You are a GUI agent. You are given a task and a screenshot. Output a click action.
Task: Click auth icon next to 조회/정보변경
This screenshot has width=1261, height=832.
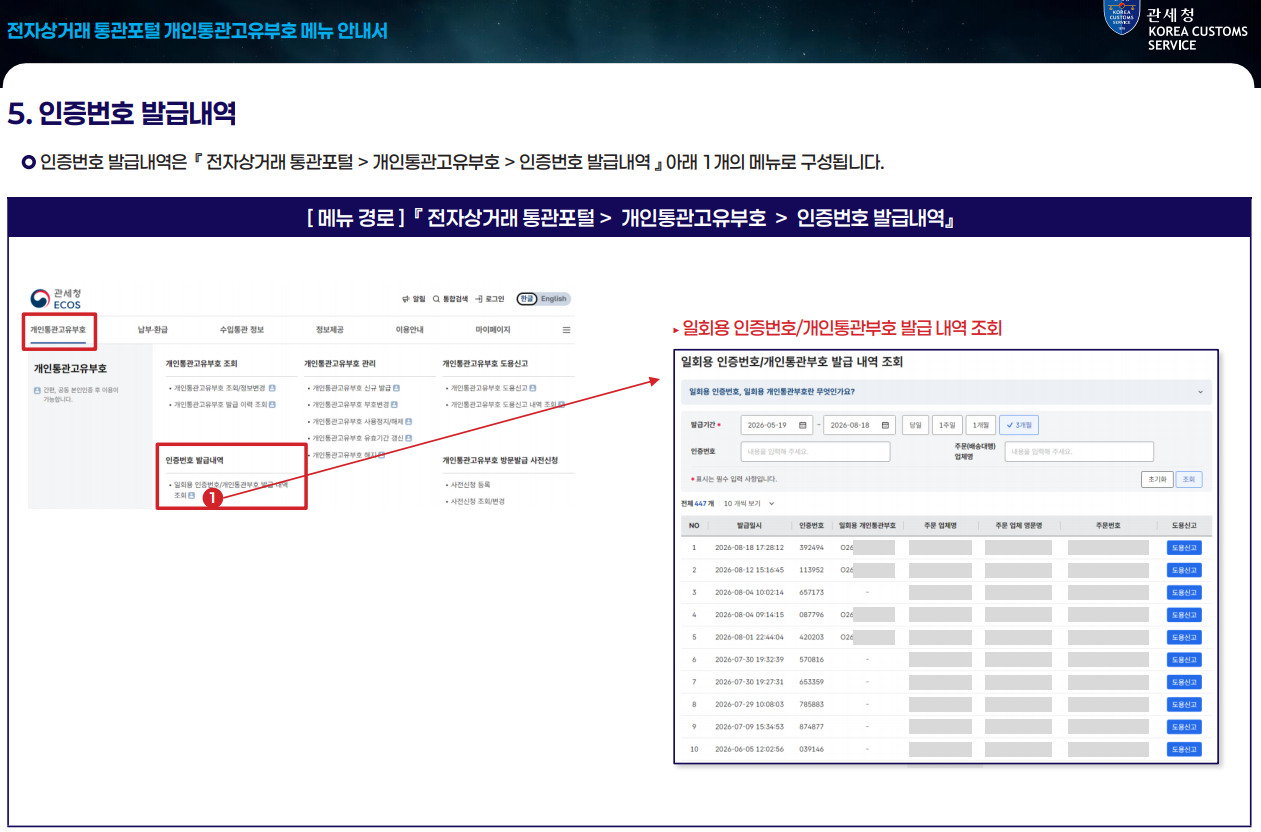click(272, 387)
